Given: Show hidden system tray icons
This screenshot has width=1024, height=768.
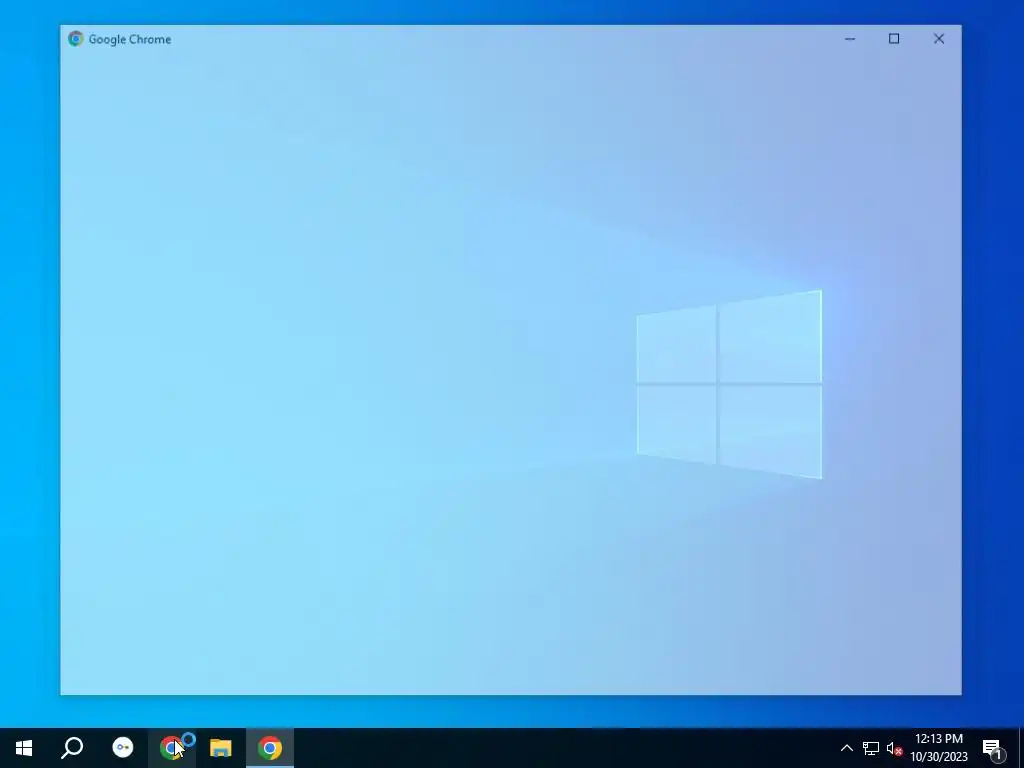Looking at the screenshot, I should [x=846, y=748].
